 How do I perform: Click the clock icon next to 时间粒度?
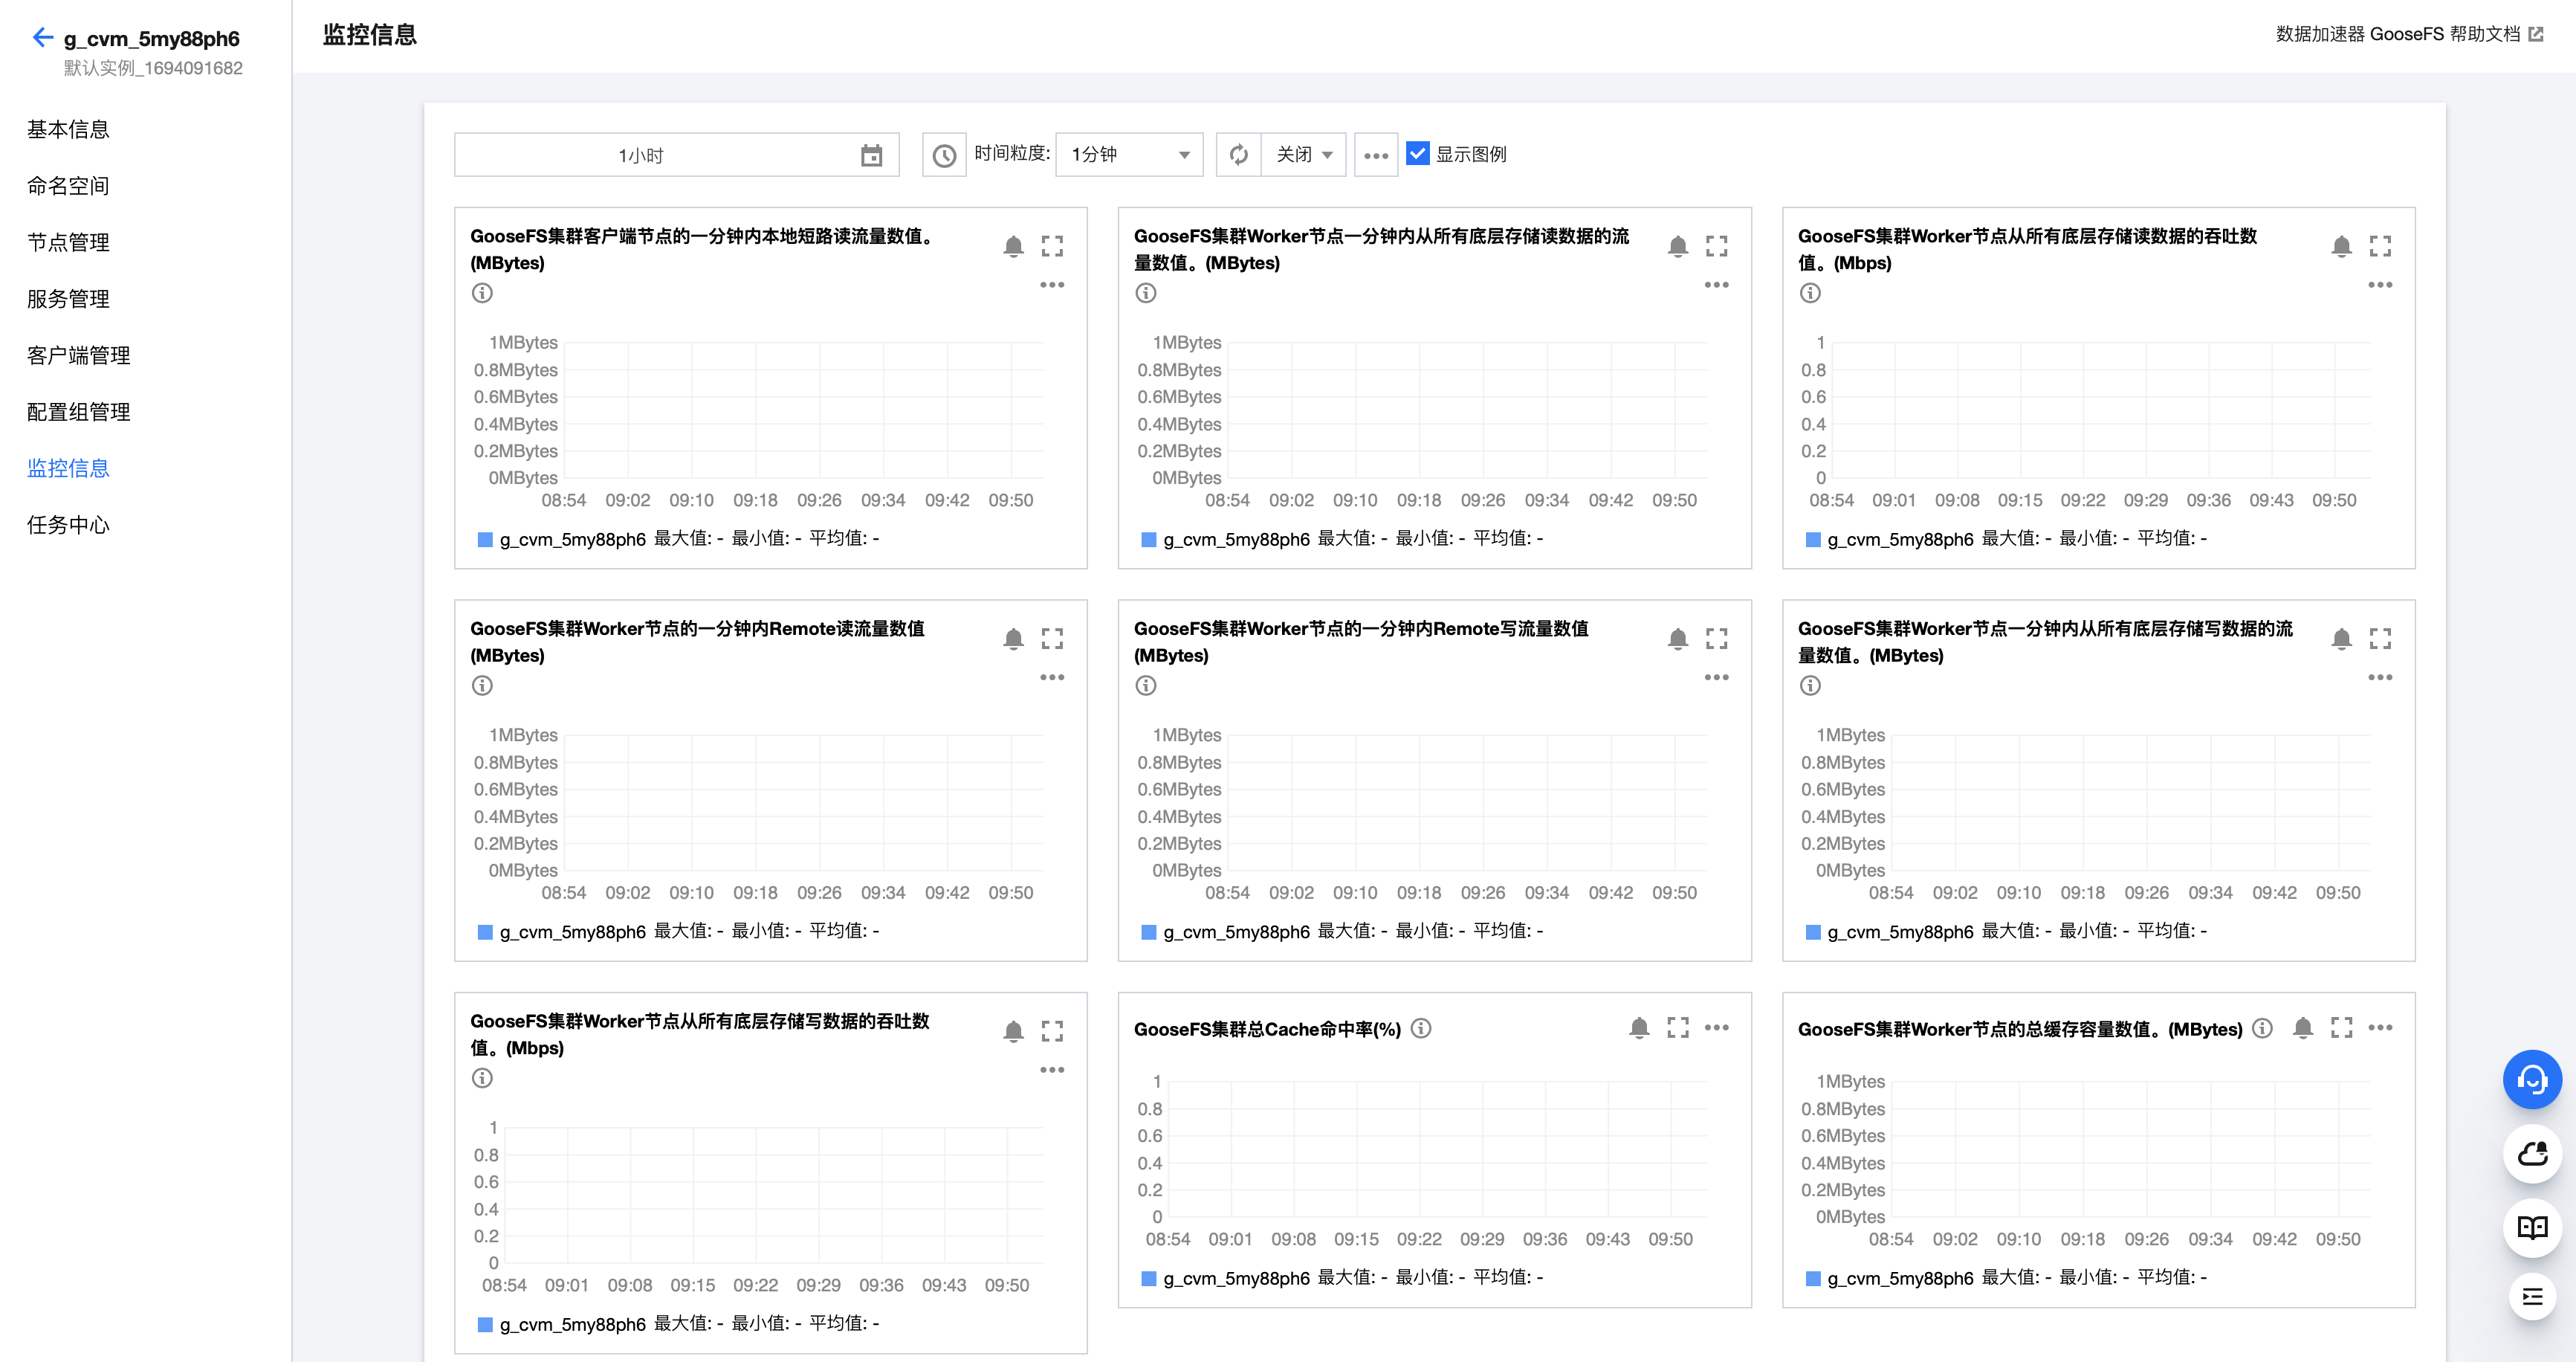coord(943,155)
